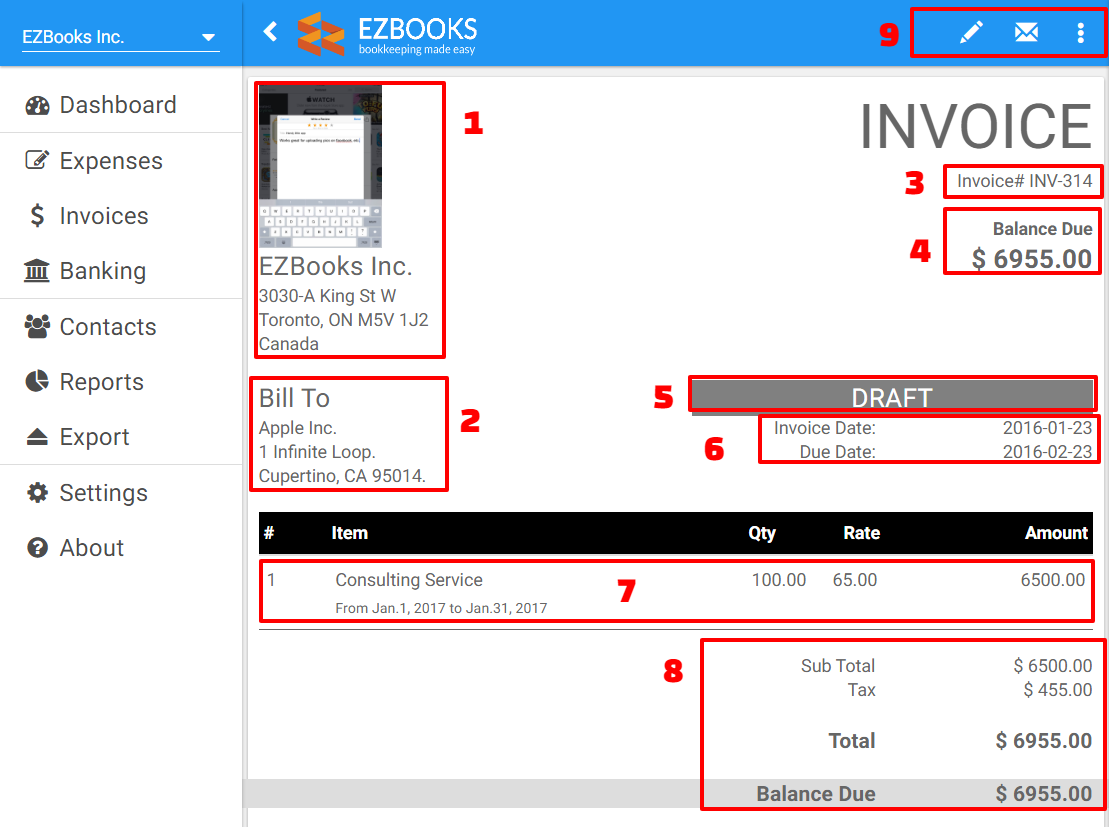Click the 'From Jan.1, 2017 to Jan.31, 2017' description
This screenshot has height=827, width=1109.
[x=441, y=608]
